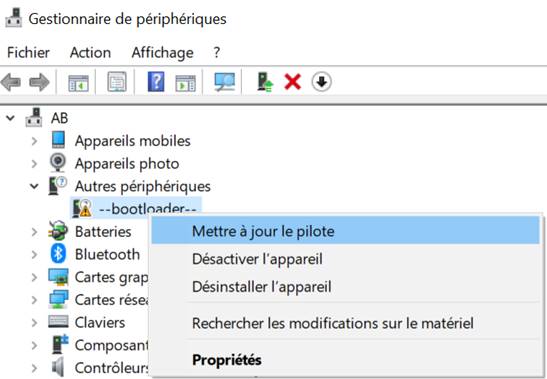Screen dimensions: 547x379
Task: Click the show/hide console tree icon
Action: click(78, 83)
